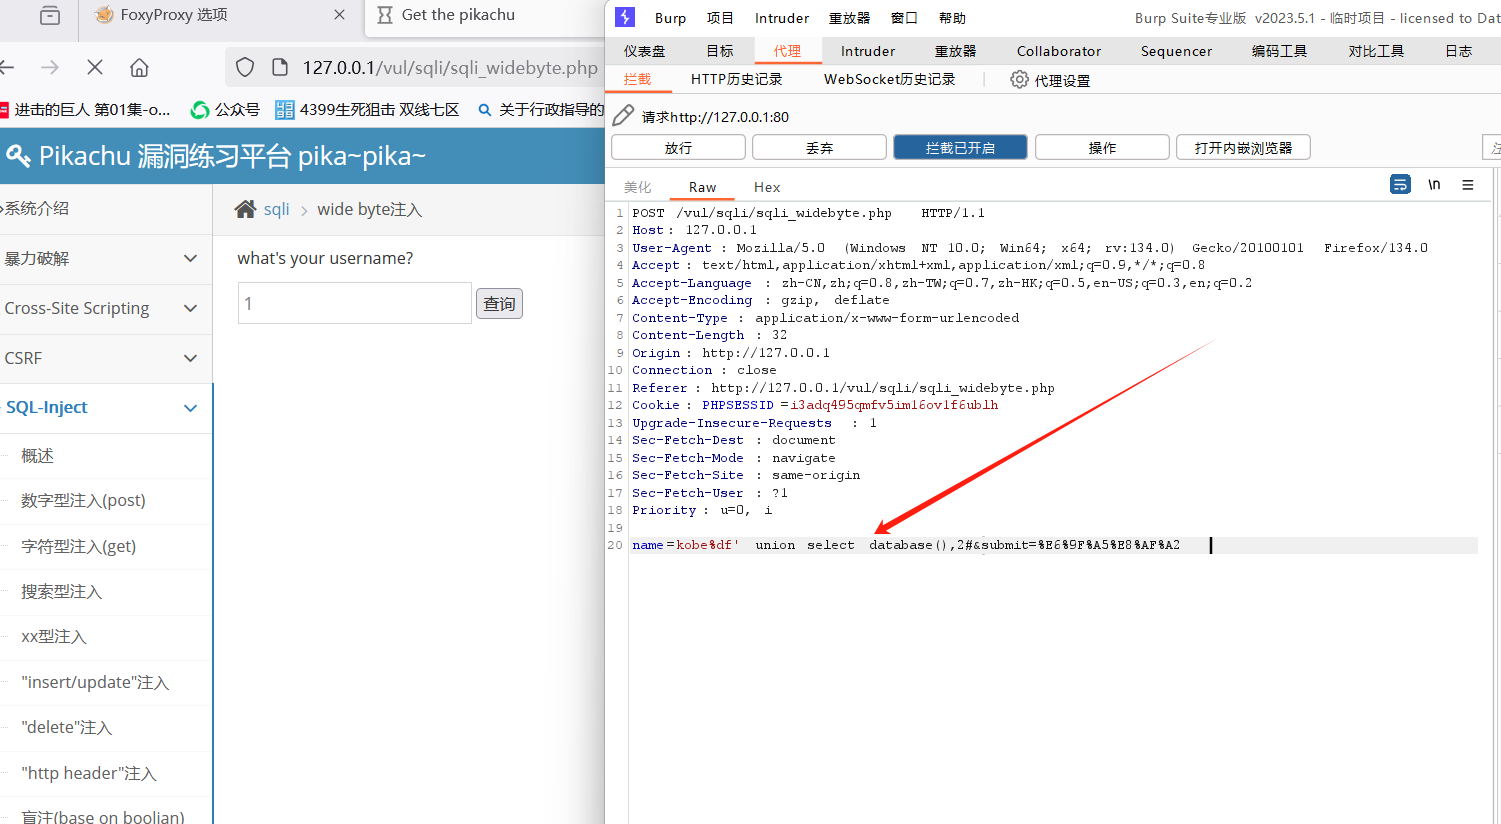Image resolution: width=1501 pixels, height=824 pixels.
Task: Open the 关于行政指导的 bookmark
Action: coord(541,110)
